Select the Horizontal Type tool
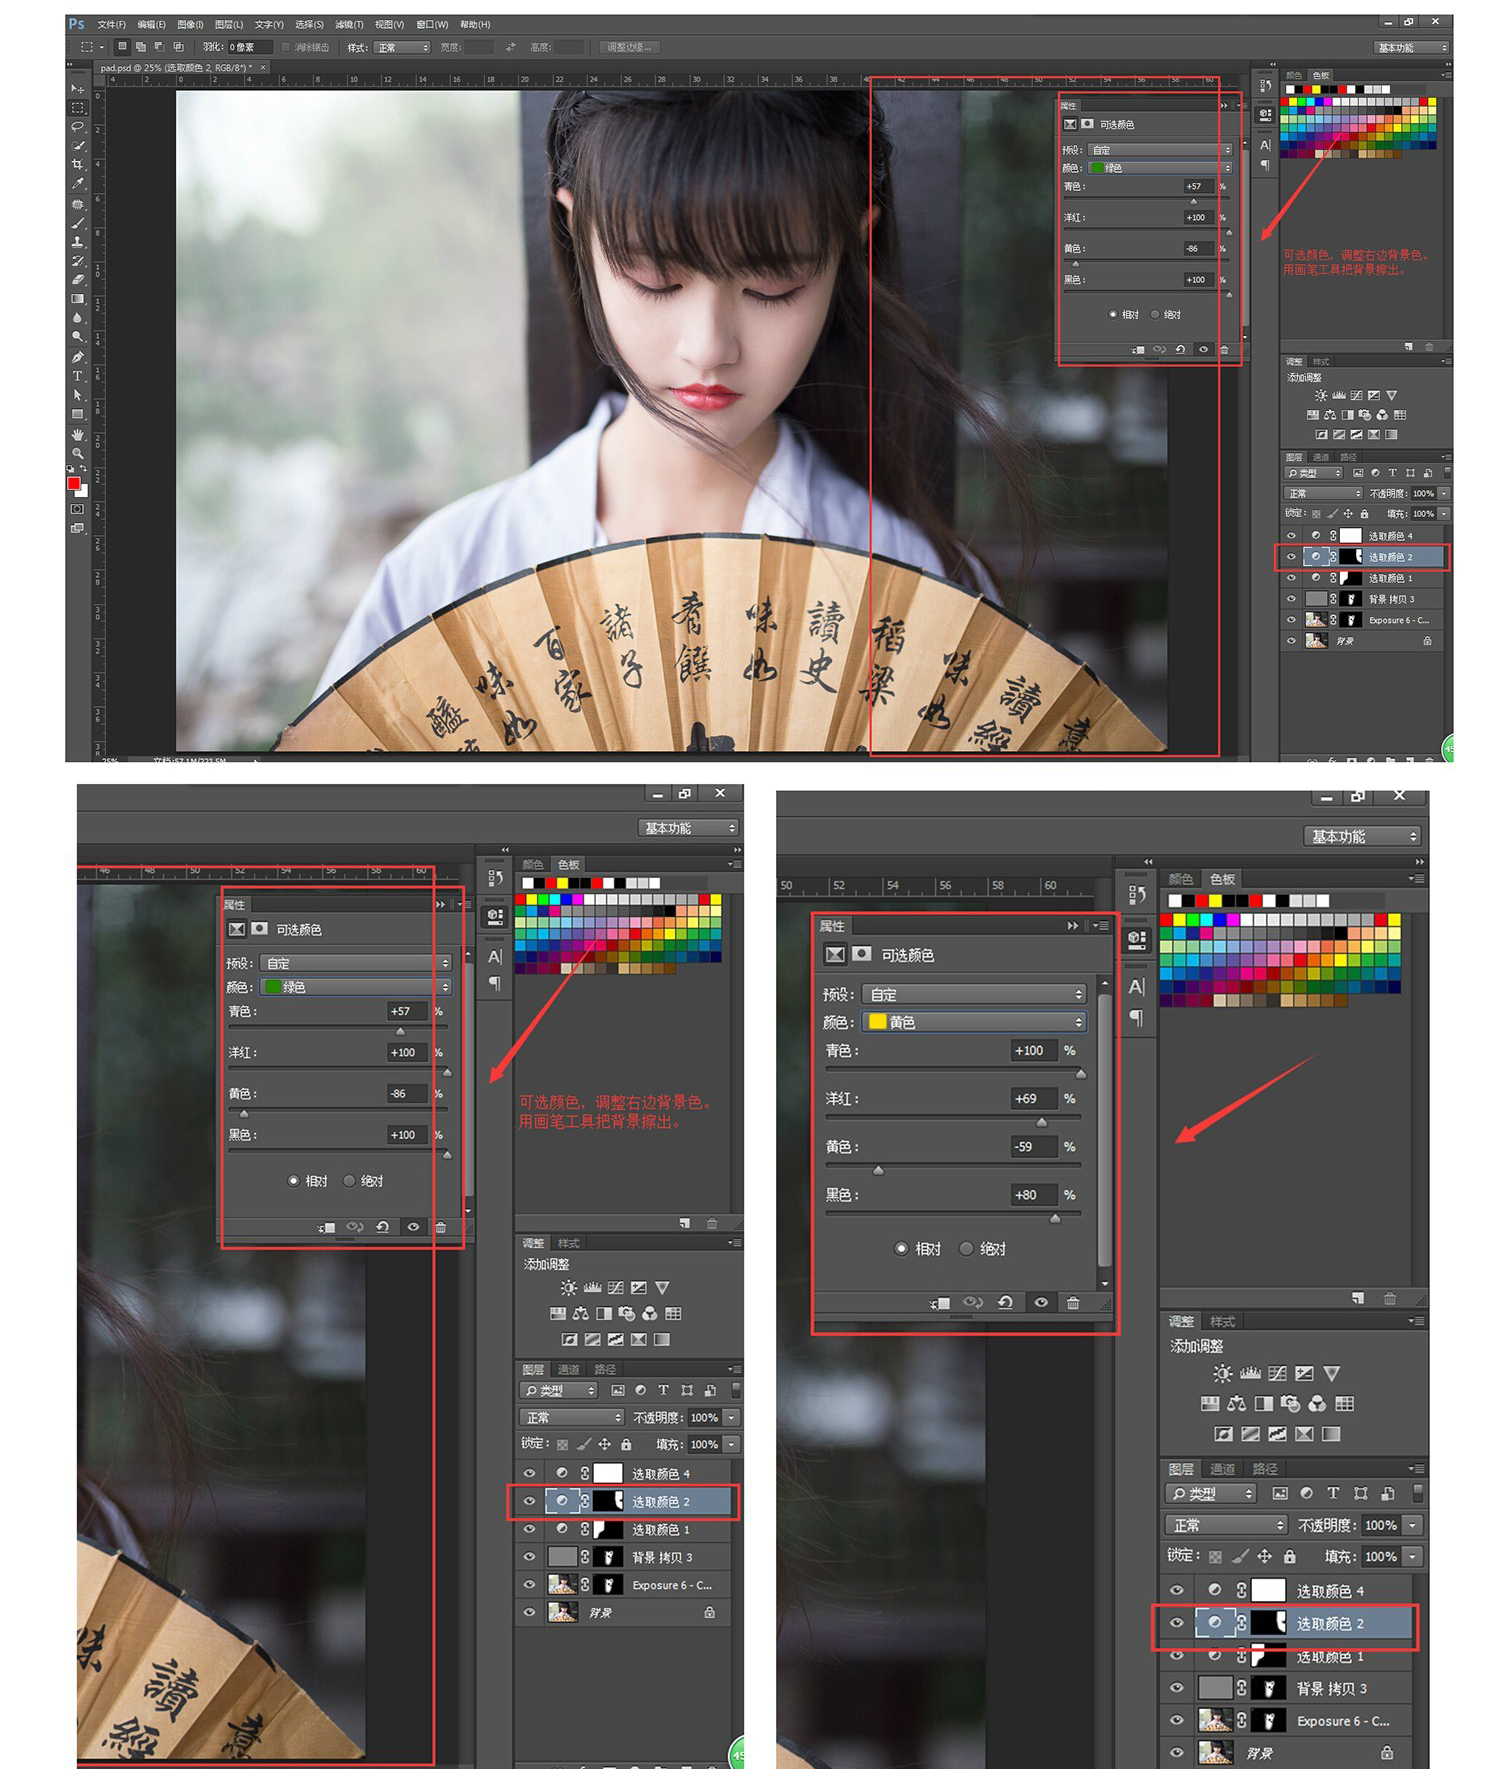Viewport: 1500px width, 1769px height. [x=77, y=376]
